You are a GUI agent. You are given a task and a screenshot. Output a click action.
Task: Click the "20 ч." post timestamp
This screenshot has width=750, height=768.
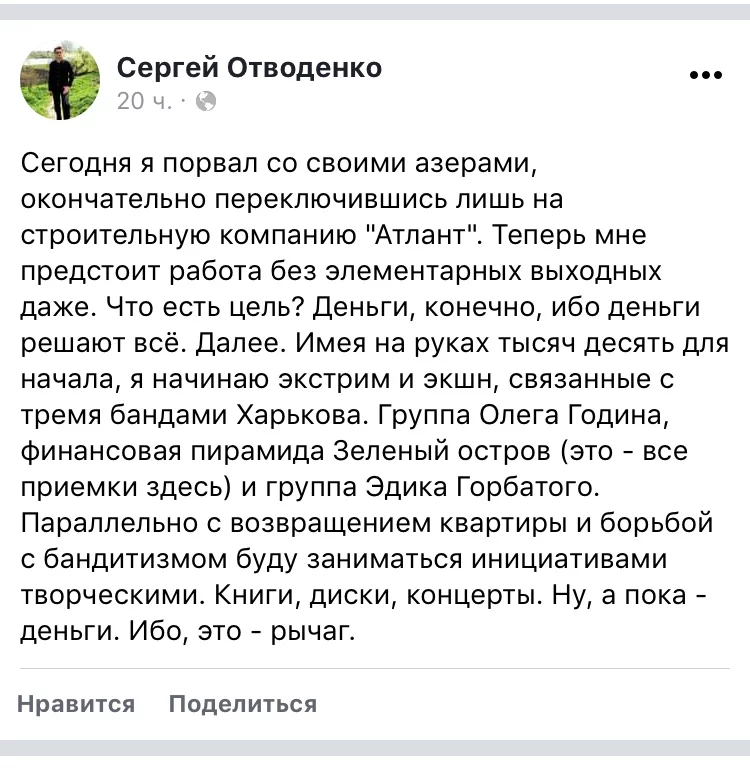tap(144, 101)
